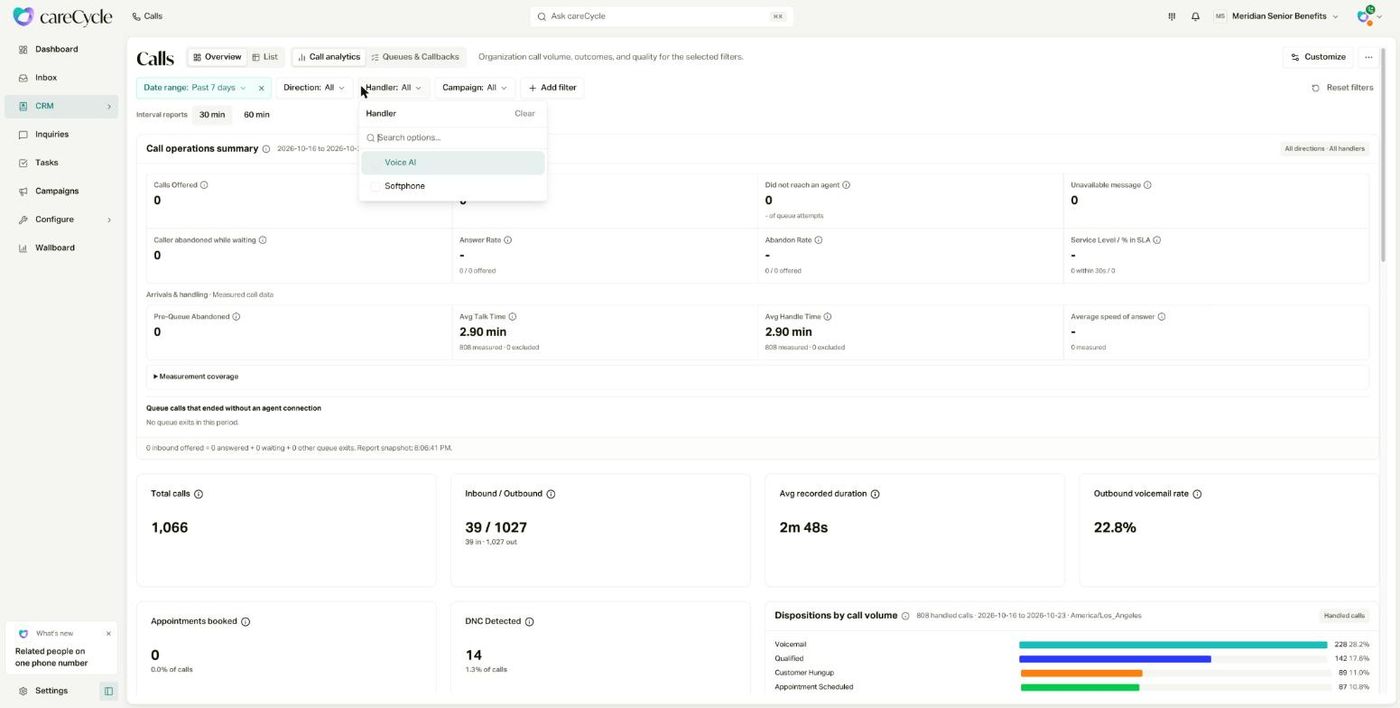Show info for Unavailable message
Screen dimensions: 1400x708
(1147, 185)
